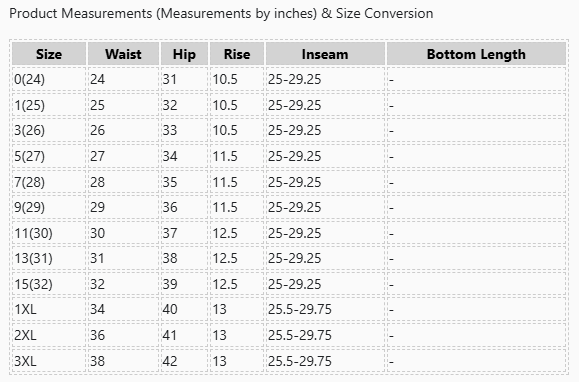Click the 3XL size cell
The height and width of the screenshot is (382, 579).
(49, 361)
